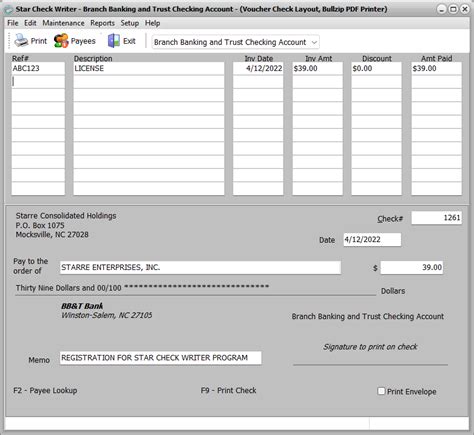Open the Help menu
The image size is (474, 435).
152,23
